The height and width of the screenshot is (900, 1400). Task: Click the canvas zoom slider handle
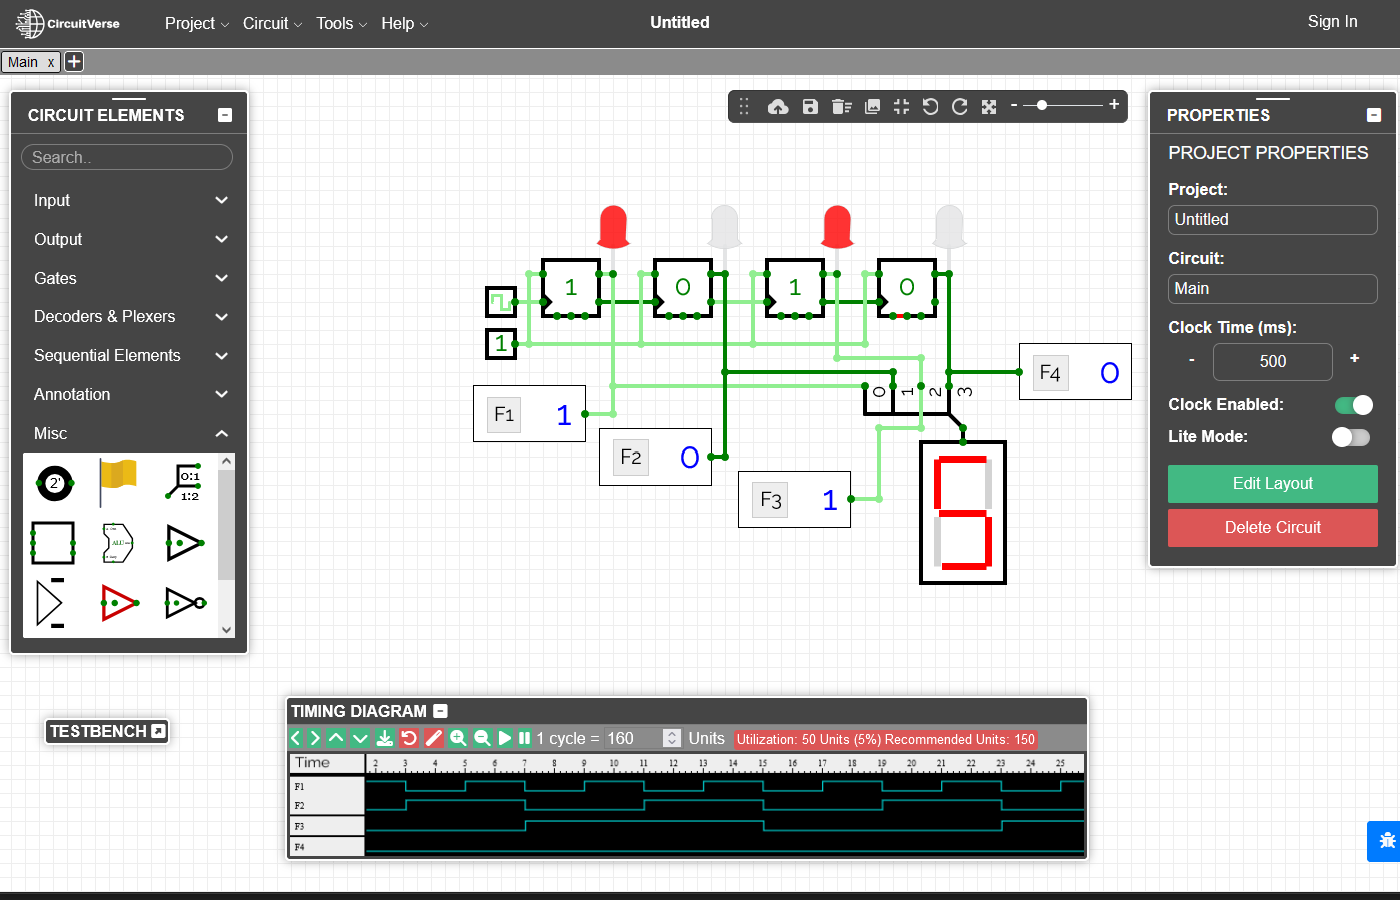tap(1042, 105)
